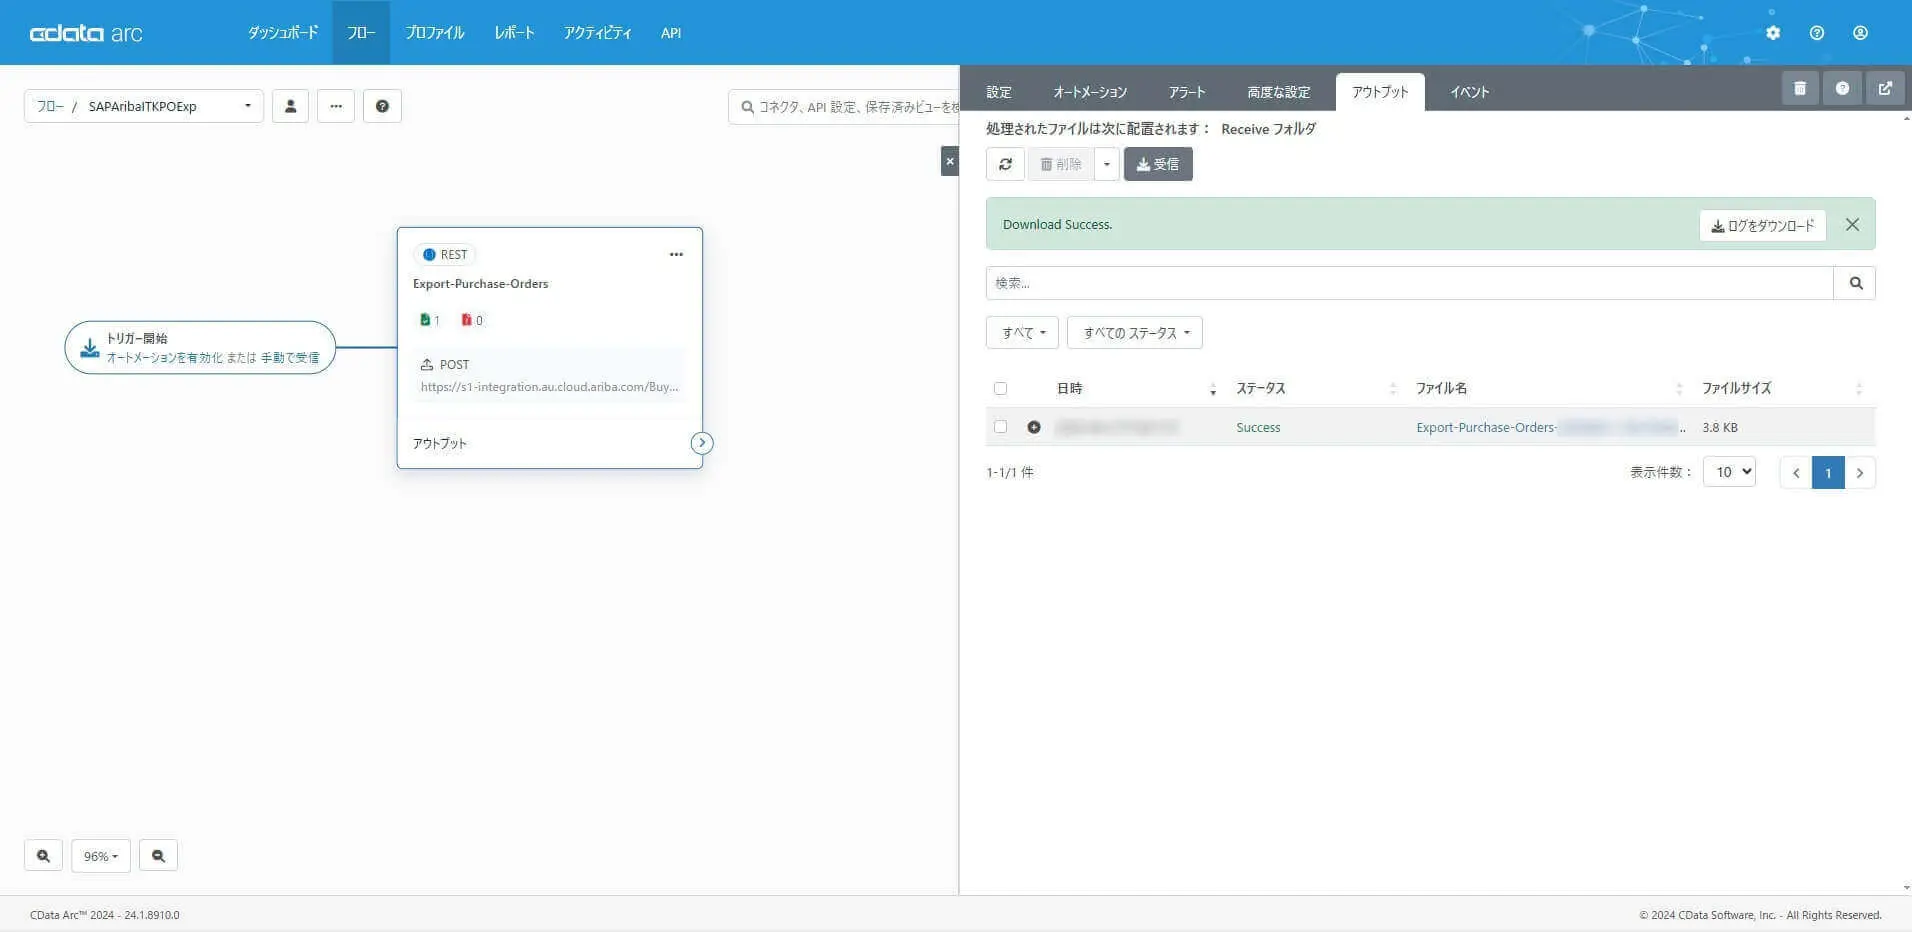1912x932 pixels.
Task: Switch to the オートメーション tab
Action: [1090, 92]
